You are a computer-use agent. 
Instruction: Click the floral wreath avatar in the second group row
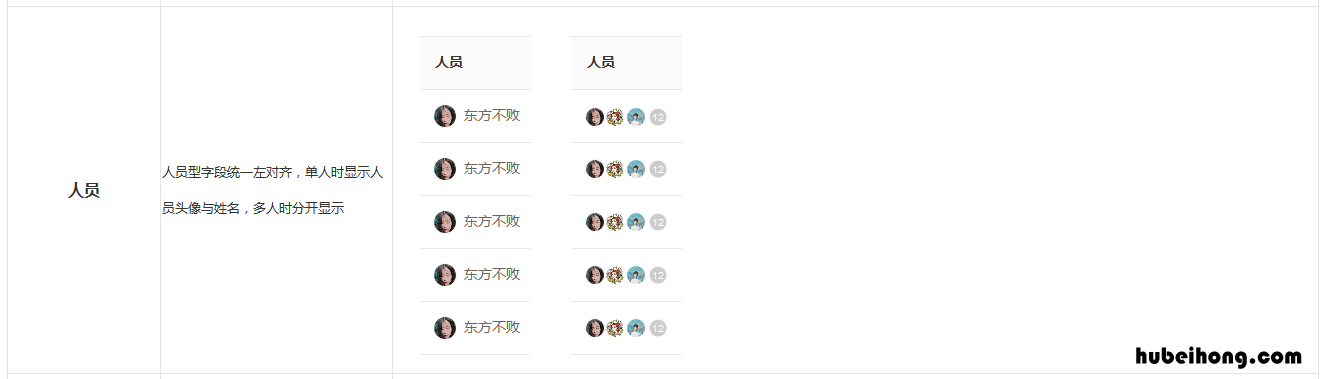coord(615,169)
